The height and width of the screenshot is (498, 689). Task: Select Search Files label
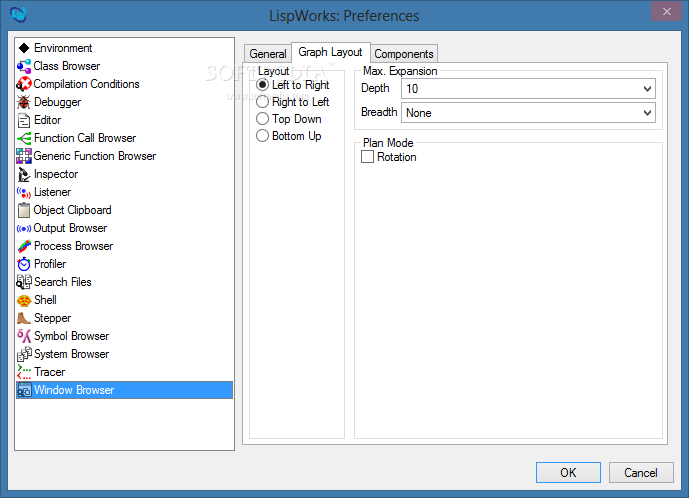tap(63, 282)
